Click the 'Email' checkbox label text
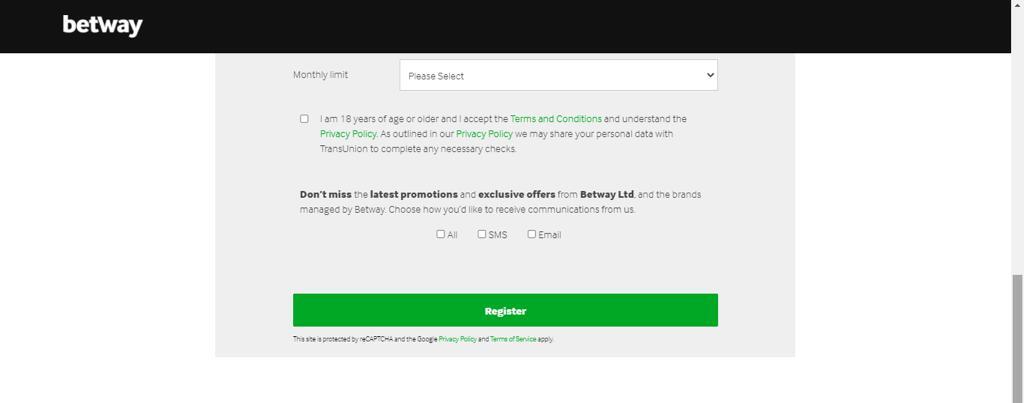Viewport: 1024px width, 403px height. 549,234
